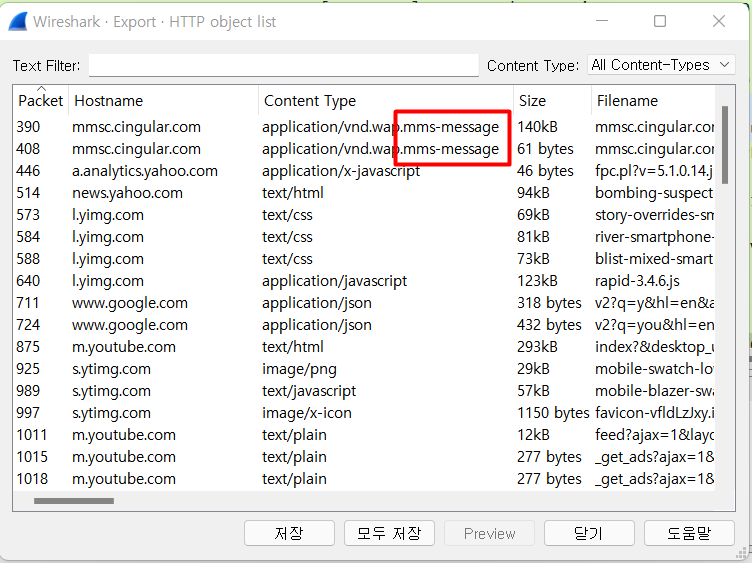Select packet 408 row
This screenshot has height=563, width=752.
tap(364, 149)
